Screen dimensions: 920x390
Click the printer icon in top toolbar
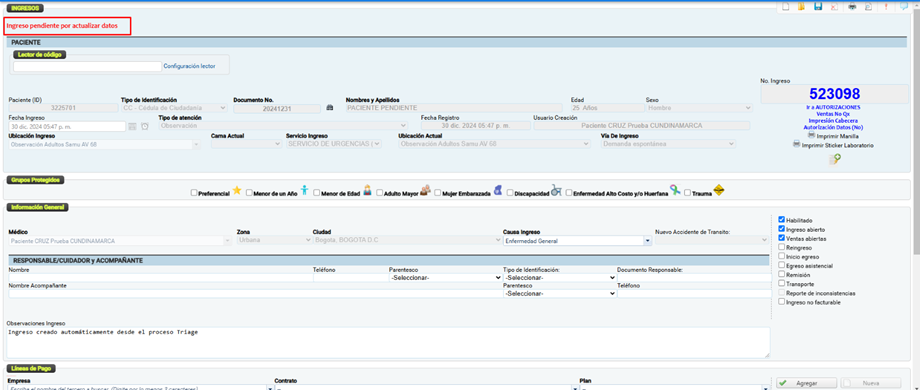pos(853,6)
